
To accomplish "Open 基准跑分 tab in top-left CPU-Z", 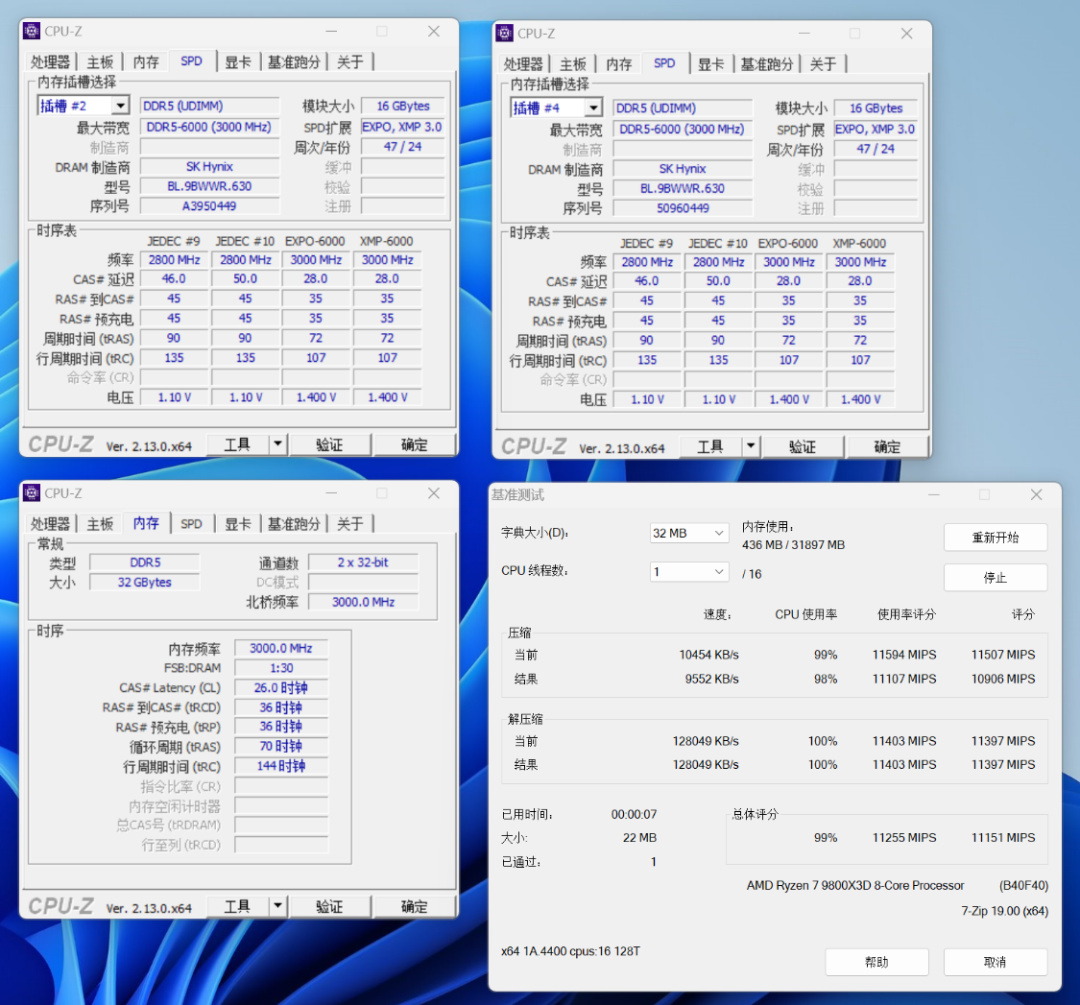I will [294, 62].
